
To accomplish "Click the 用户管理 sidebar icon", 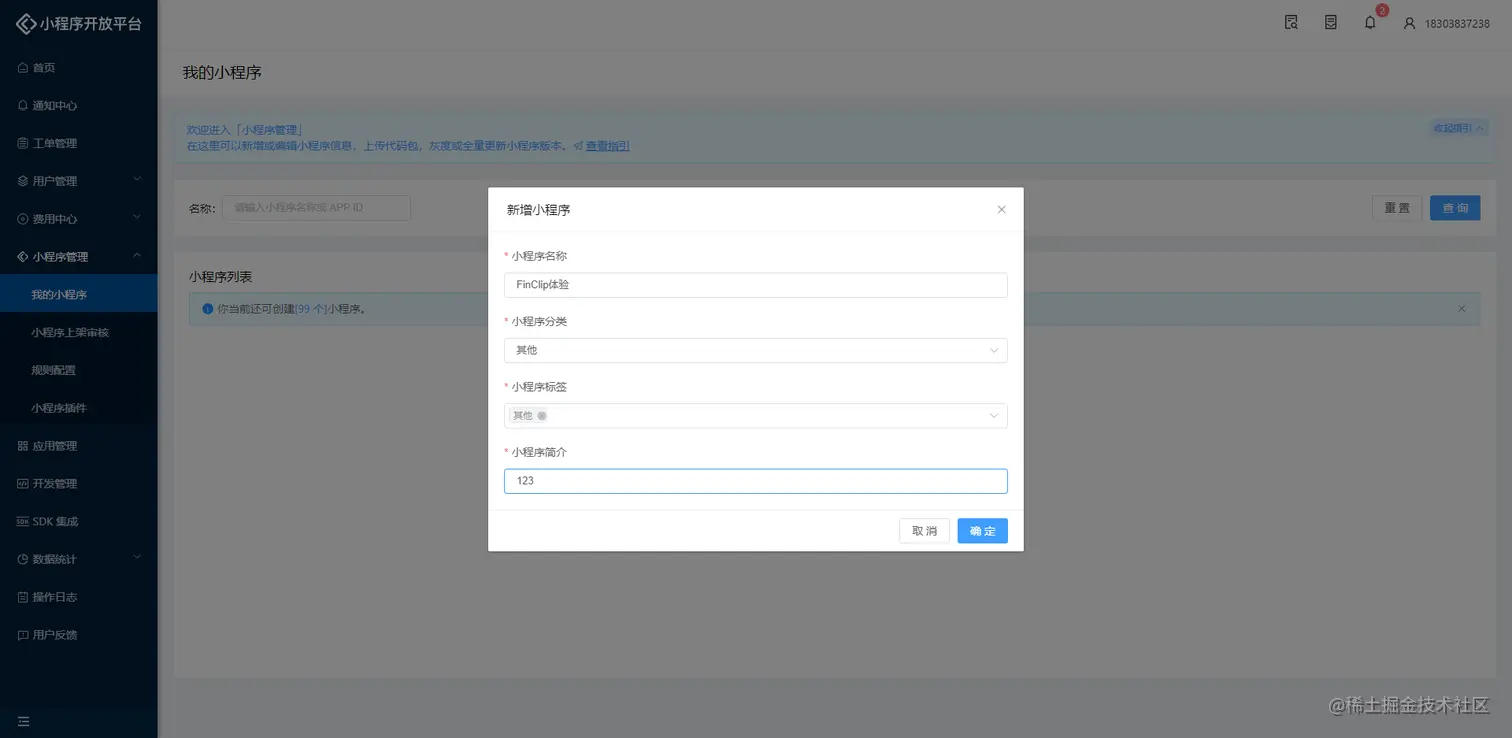I will (23, 181).
